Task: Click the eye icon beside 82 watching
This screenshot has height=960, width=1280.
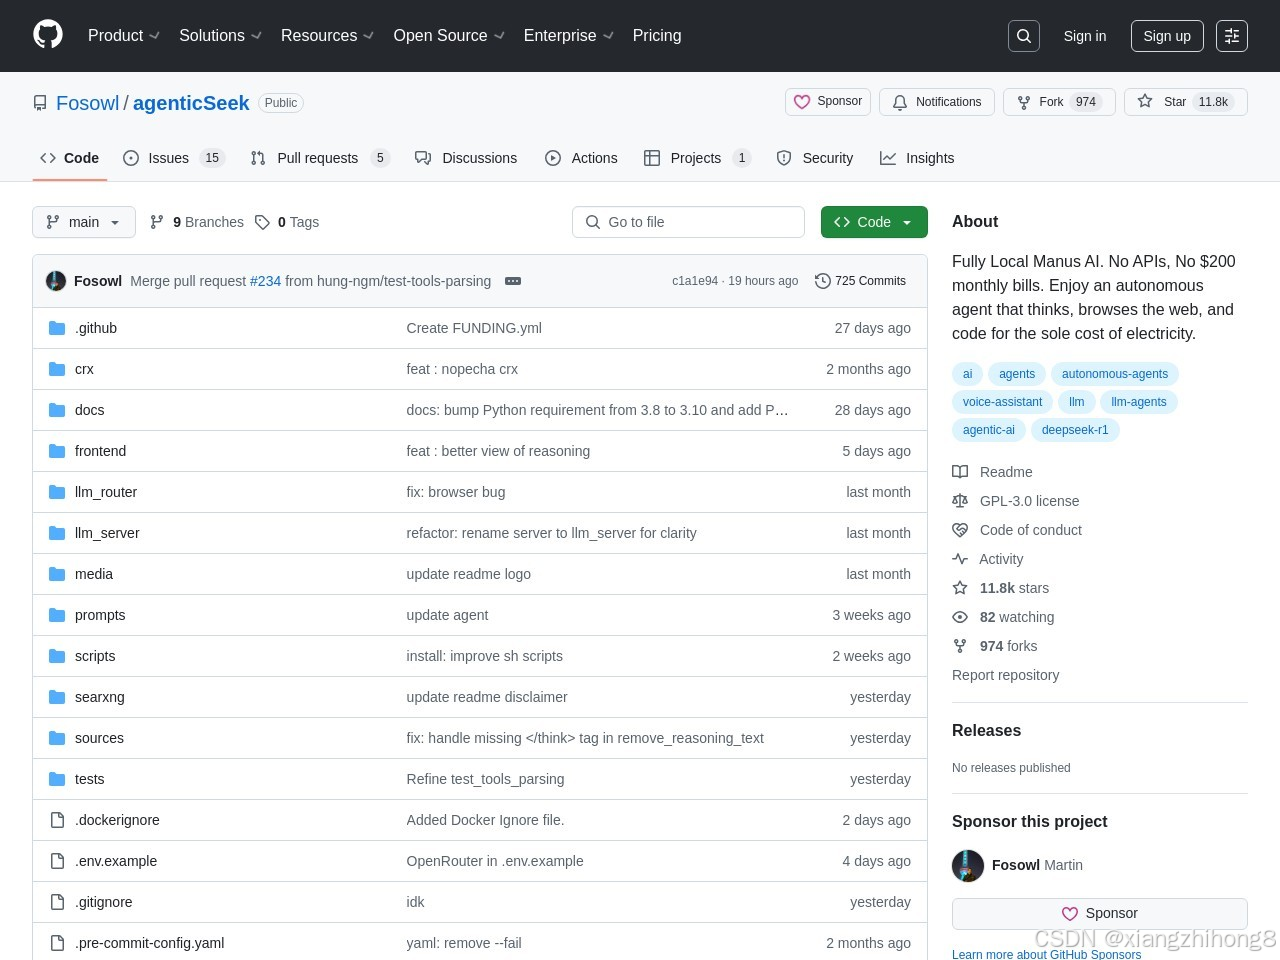Action: (x=960, y=617)
